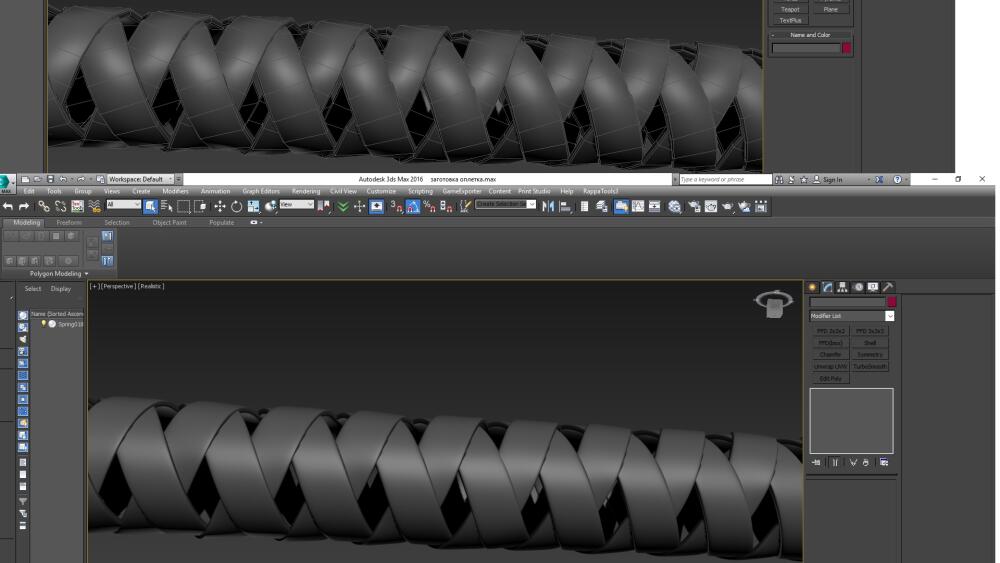Open the Select by Name dialog
1000x563 pixels.
coord(166,206)
